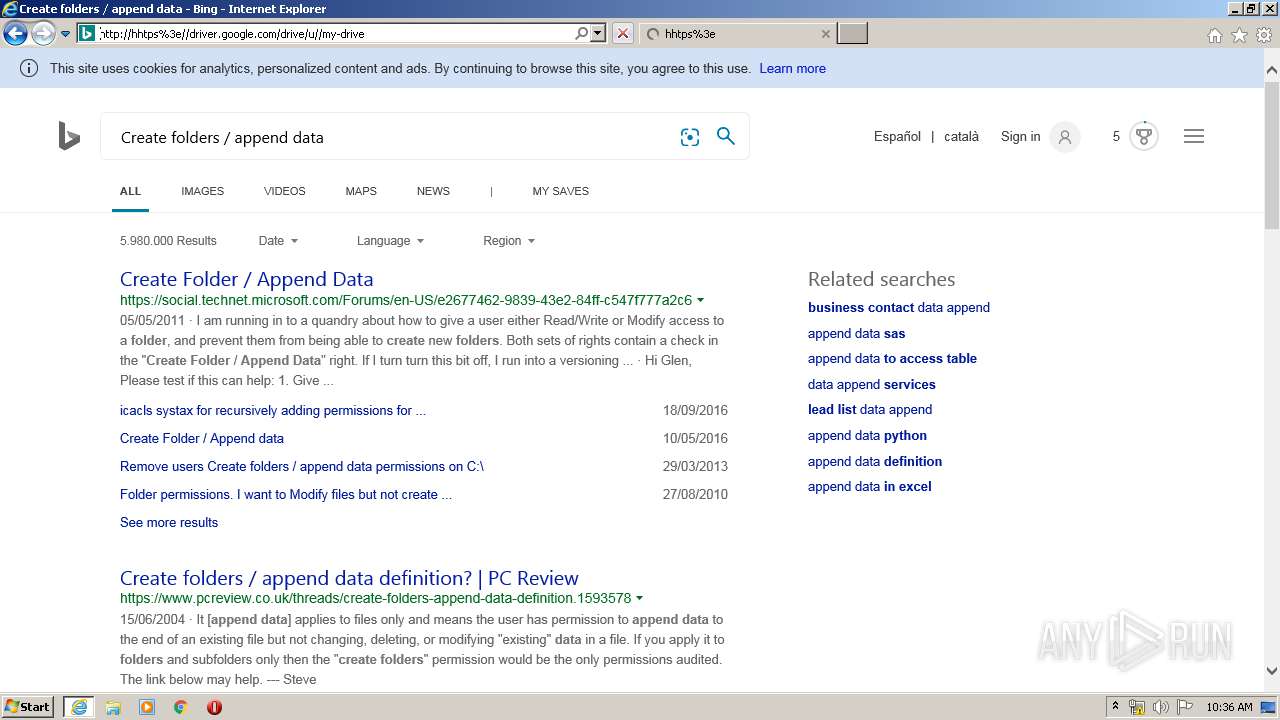This screenshot has width=1280, height=720.
Task: Open related search data append services
Action: click(872, 384)
